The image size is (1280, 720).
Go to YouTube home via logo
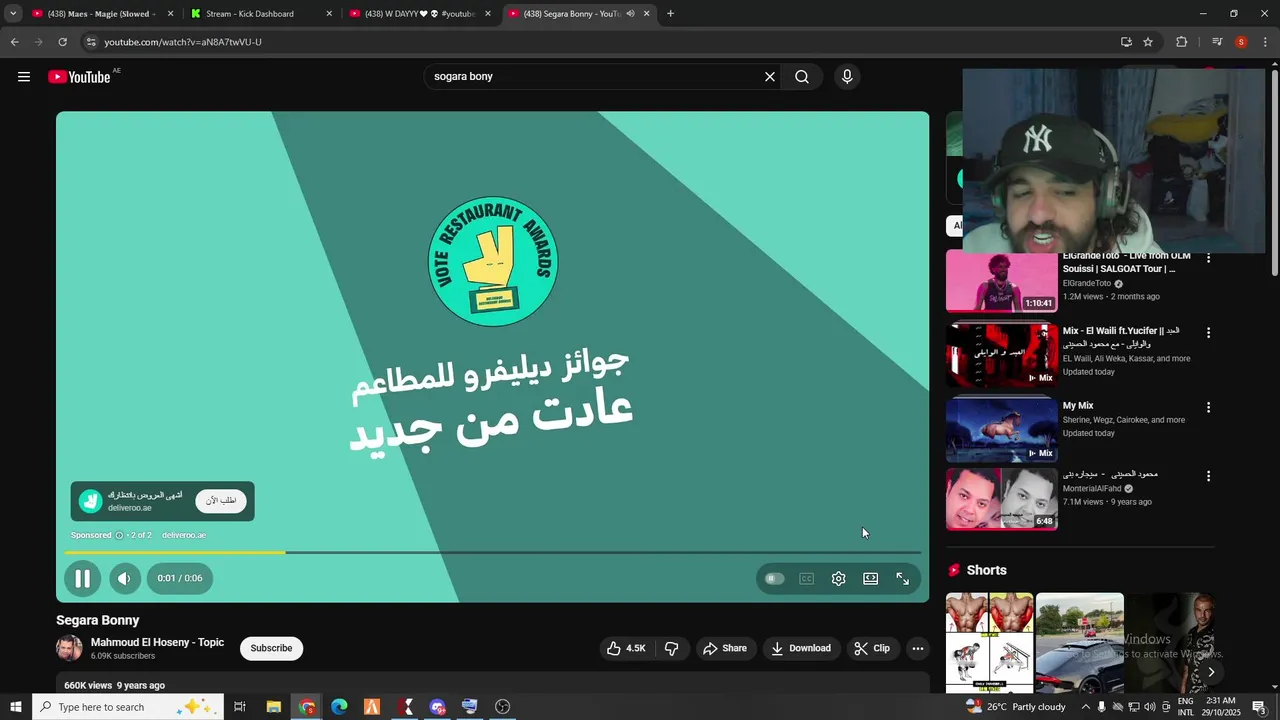click(x=79, y=77)
